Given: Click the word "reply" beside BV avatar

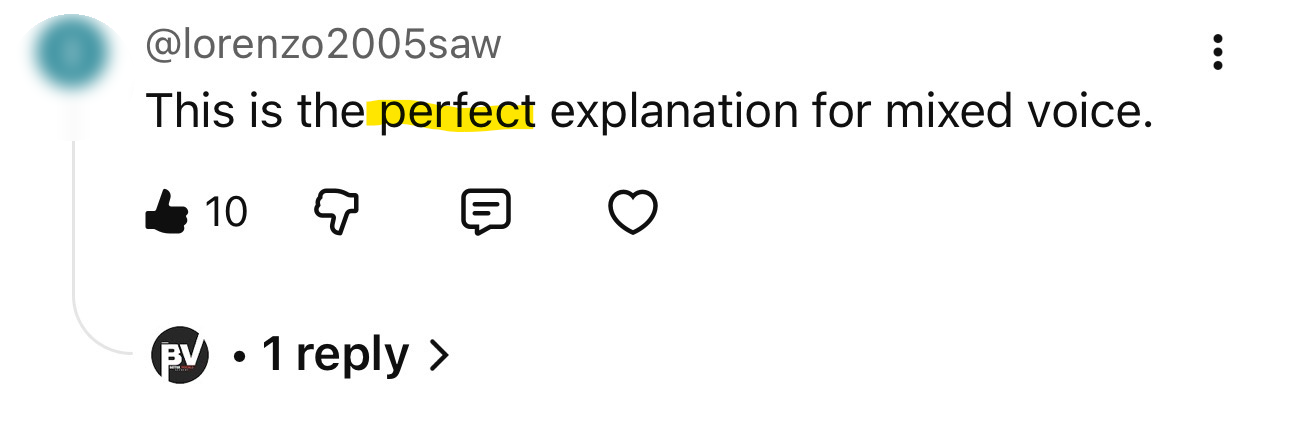Looking at the screenshot, I should (x=352, y=356).
